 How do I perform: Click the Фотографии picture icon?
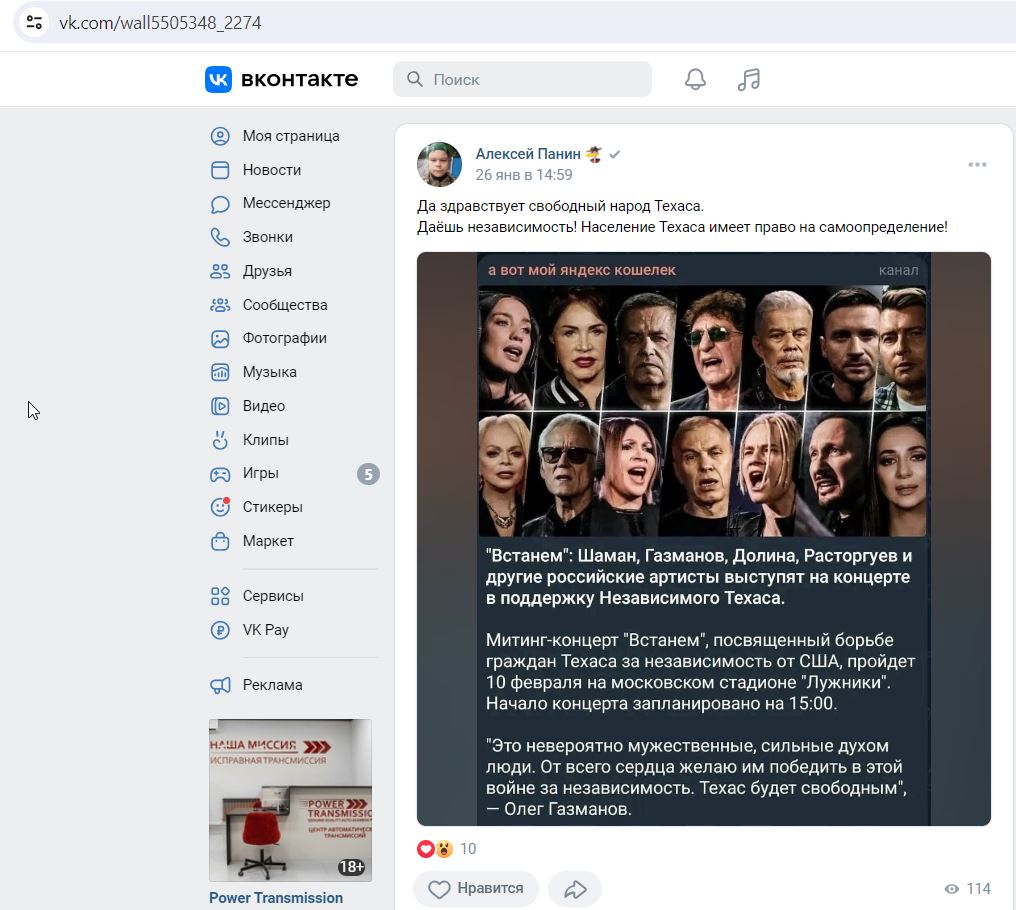click(220, 338)
